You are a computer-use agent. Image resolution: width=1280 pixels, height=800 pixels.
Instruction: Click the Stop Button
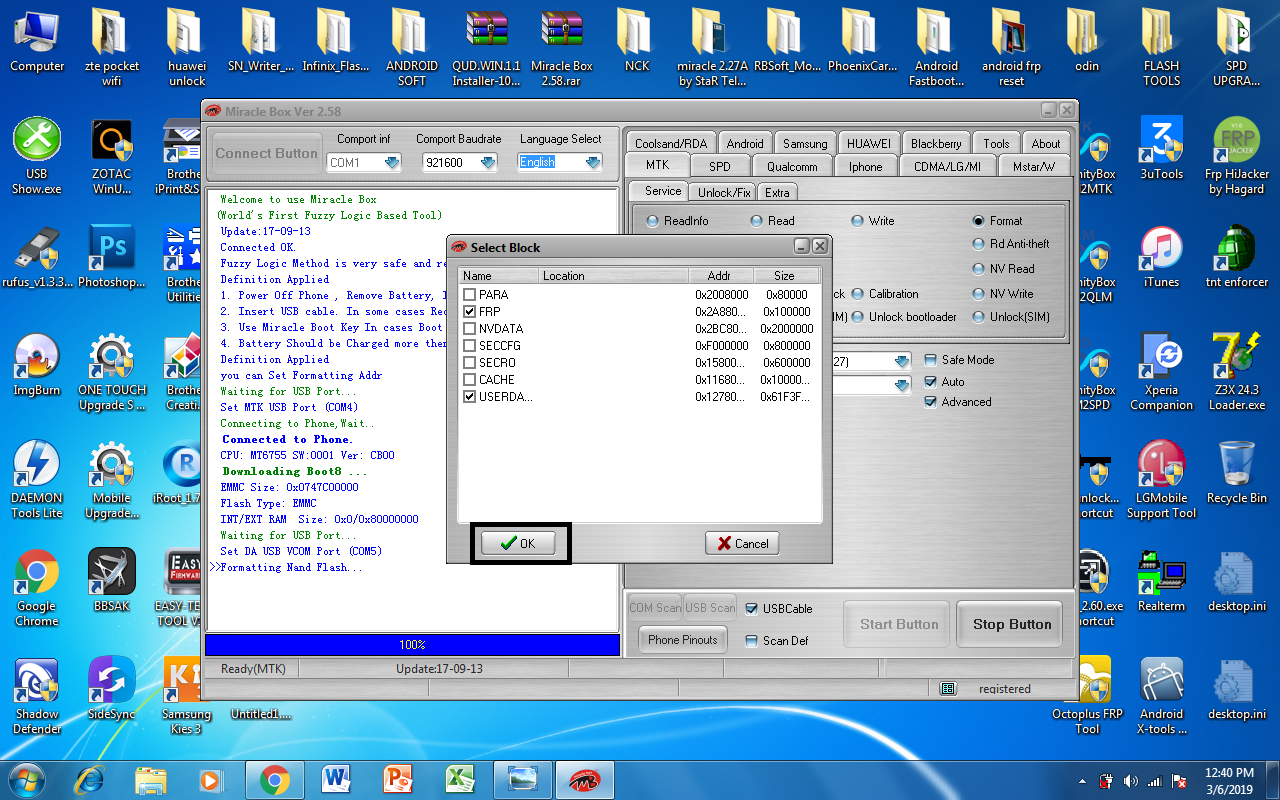pyautogui.click(x=1012, y=624)
